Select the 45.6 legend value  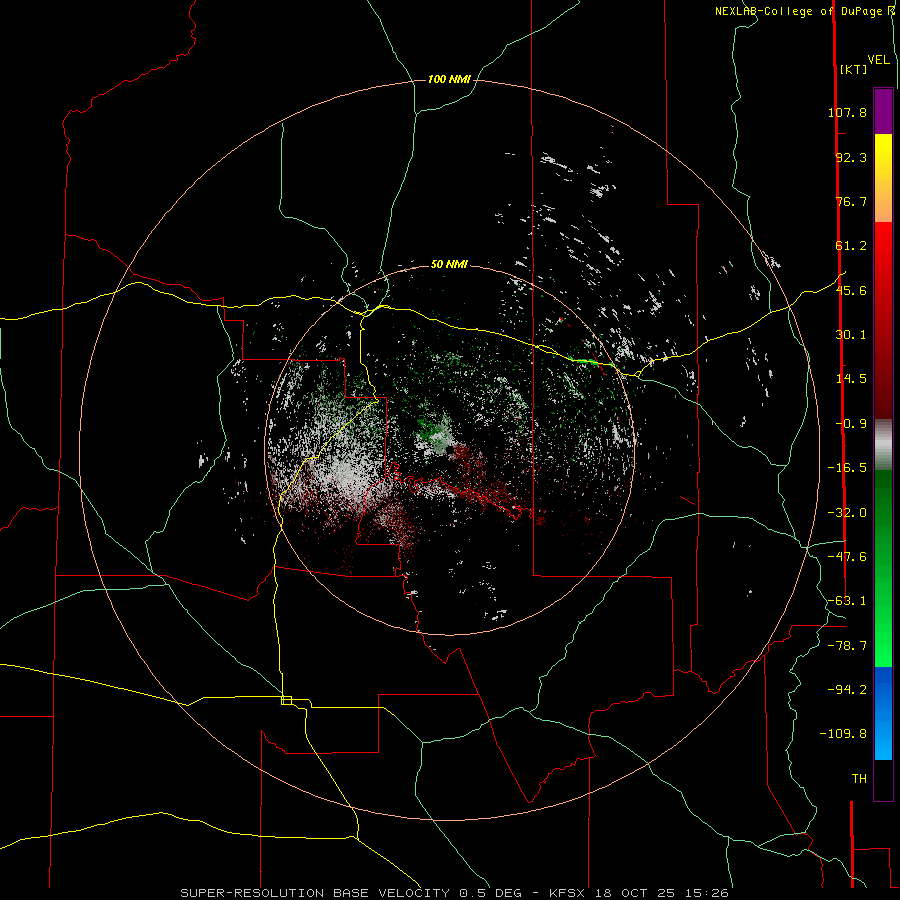coord(851,290)
